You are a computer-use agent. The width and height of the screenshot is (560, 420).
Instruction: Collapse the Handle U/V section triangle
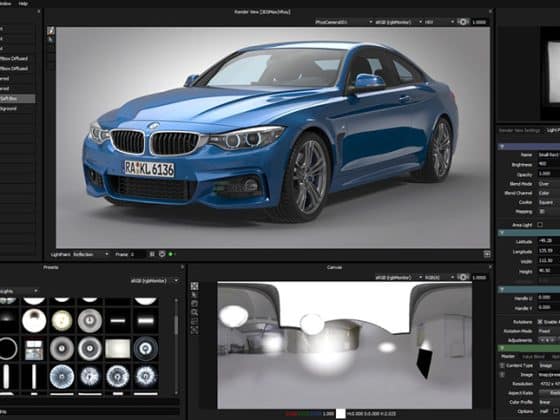click(x=501, y=289)
